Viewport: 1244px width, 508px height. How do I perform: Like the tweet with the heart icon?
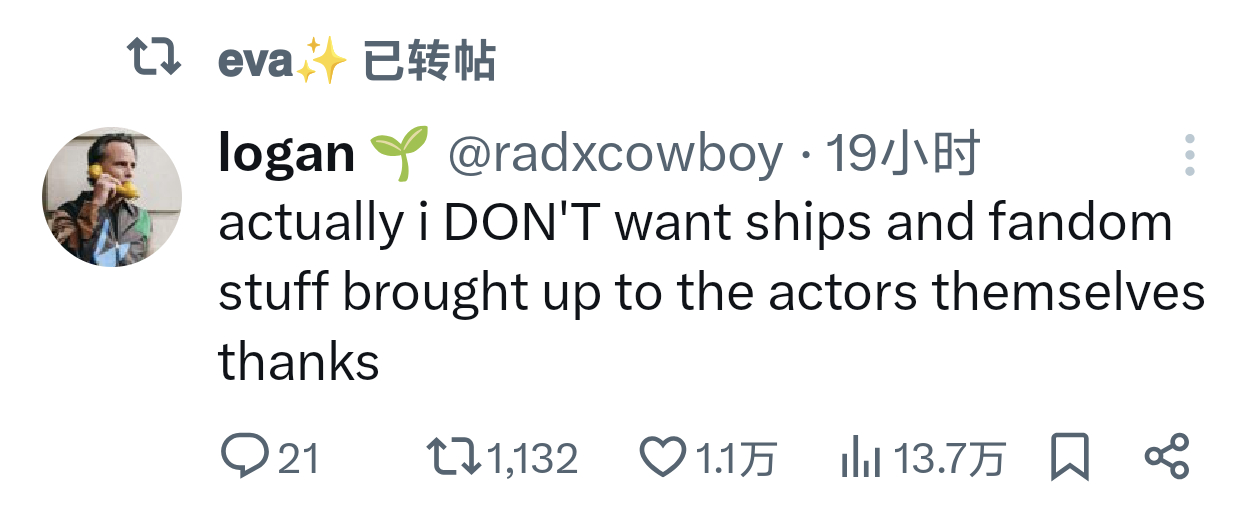(x=662, y=457)
